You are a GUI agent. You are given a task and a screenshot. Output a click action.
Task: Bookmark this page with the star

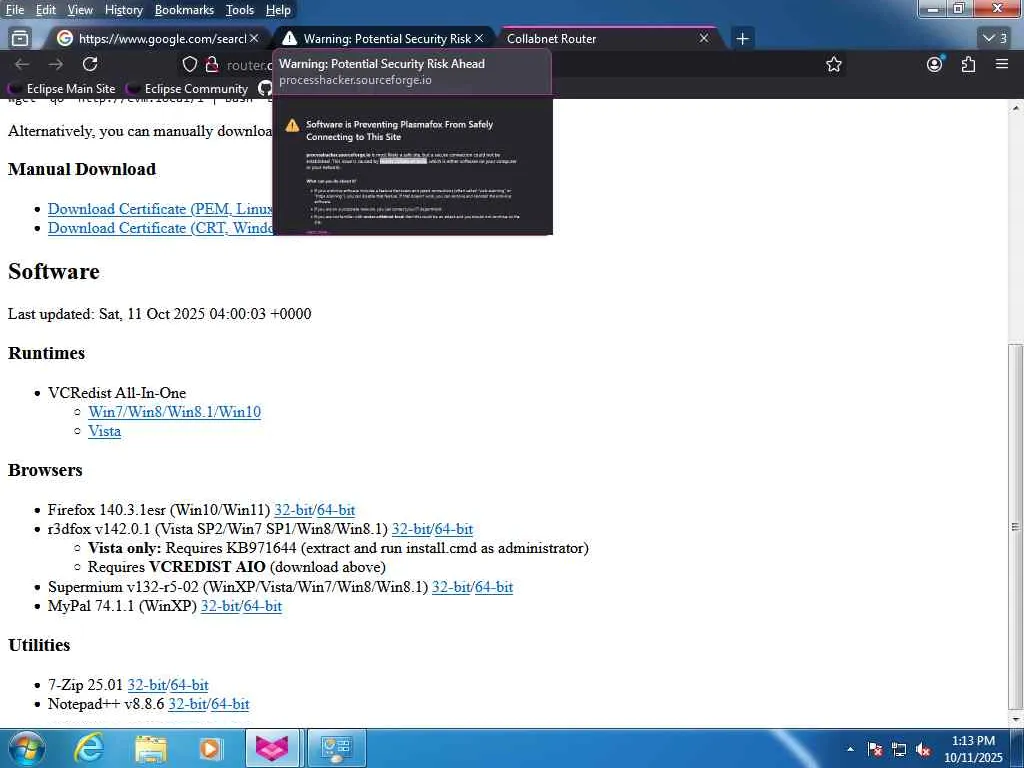(x=833, y=64)
